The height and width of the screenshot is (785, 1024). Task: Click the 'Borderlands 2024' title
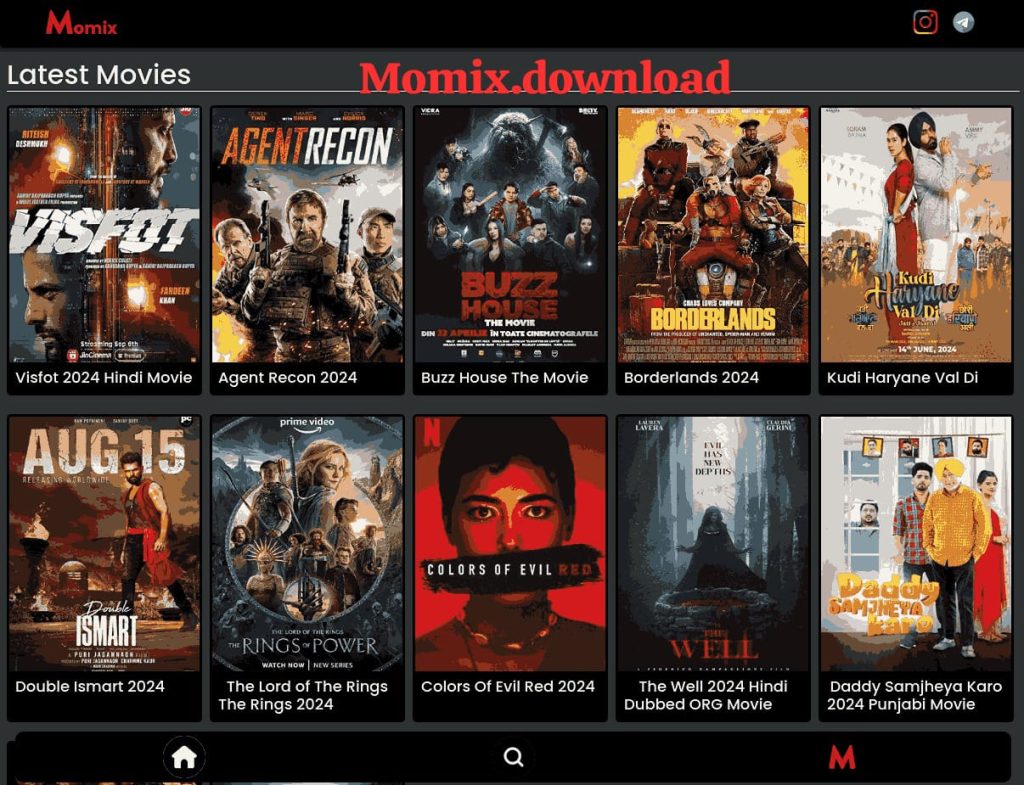(691, 377)
